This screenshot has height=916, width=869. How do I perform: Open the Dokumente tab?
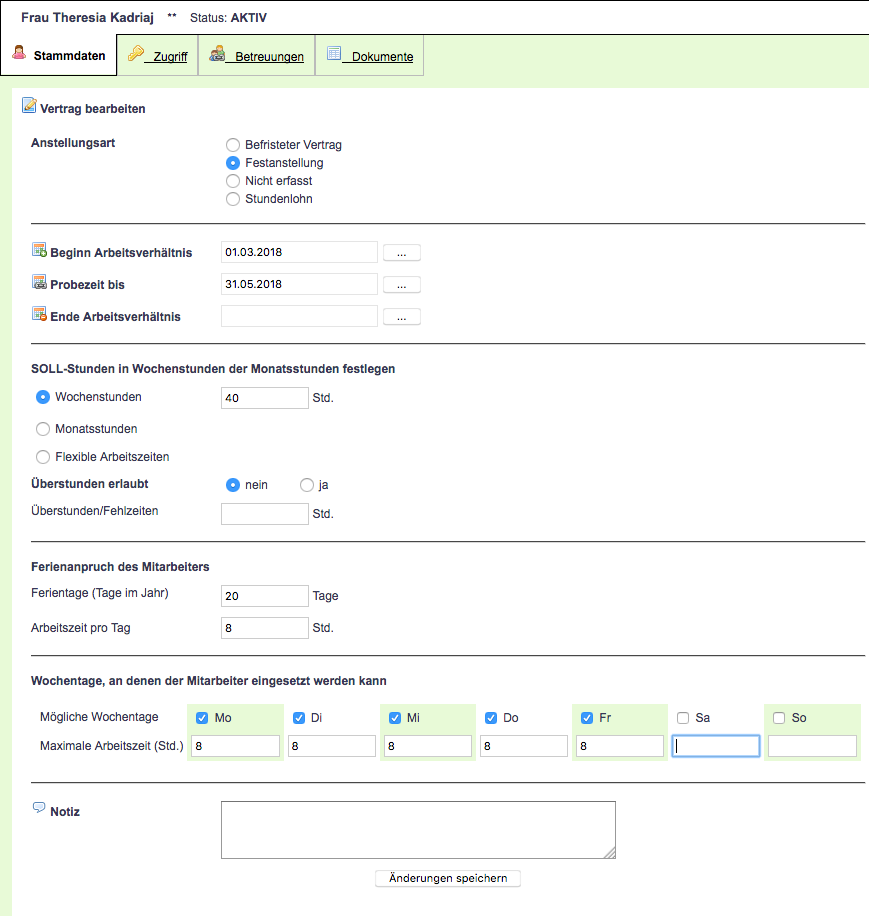tap(370, 56)
